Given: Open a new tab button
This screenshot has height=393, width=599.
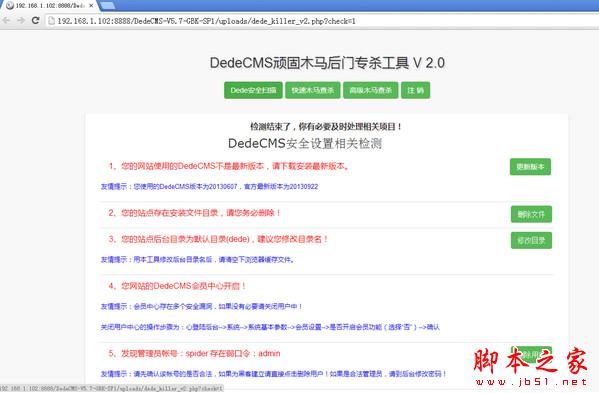Looking at the screenshot, I should 107,5.
